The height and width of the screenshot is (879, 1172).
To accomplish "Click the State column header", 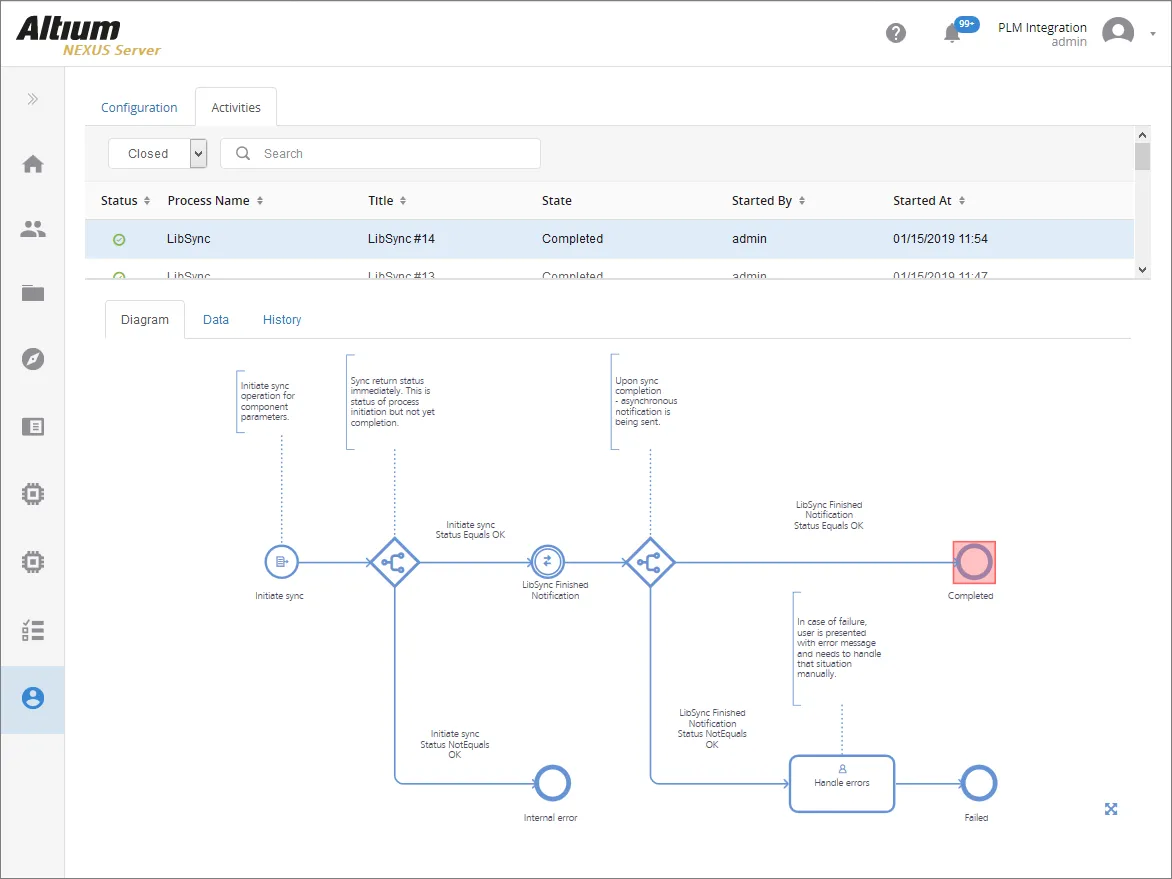I will 557,200.
